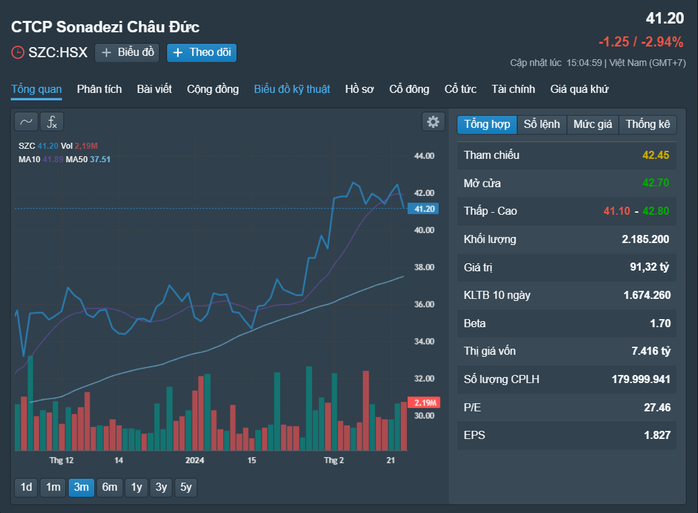
Task: Switch to Phân tích tab
Action: (x=99, y=90)
